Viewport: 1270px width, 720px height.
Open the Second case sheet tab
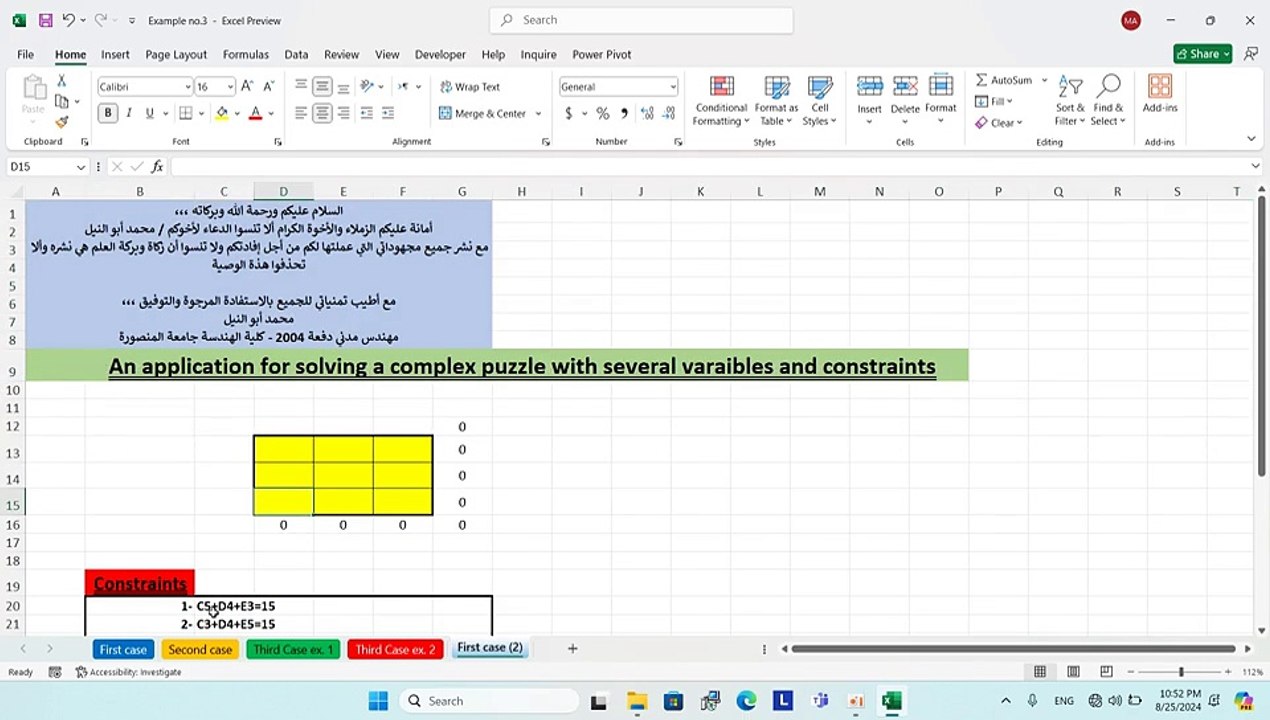point(200,650)
